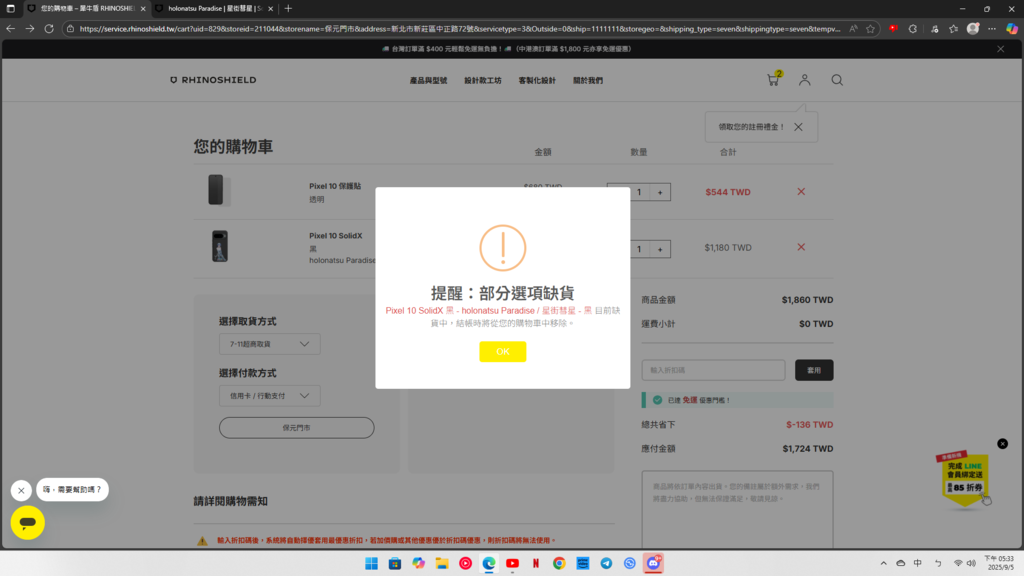
Task: Click the 套用 apply discount button
Action: point(814,370)
